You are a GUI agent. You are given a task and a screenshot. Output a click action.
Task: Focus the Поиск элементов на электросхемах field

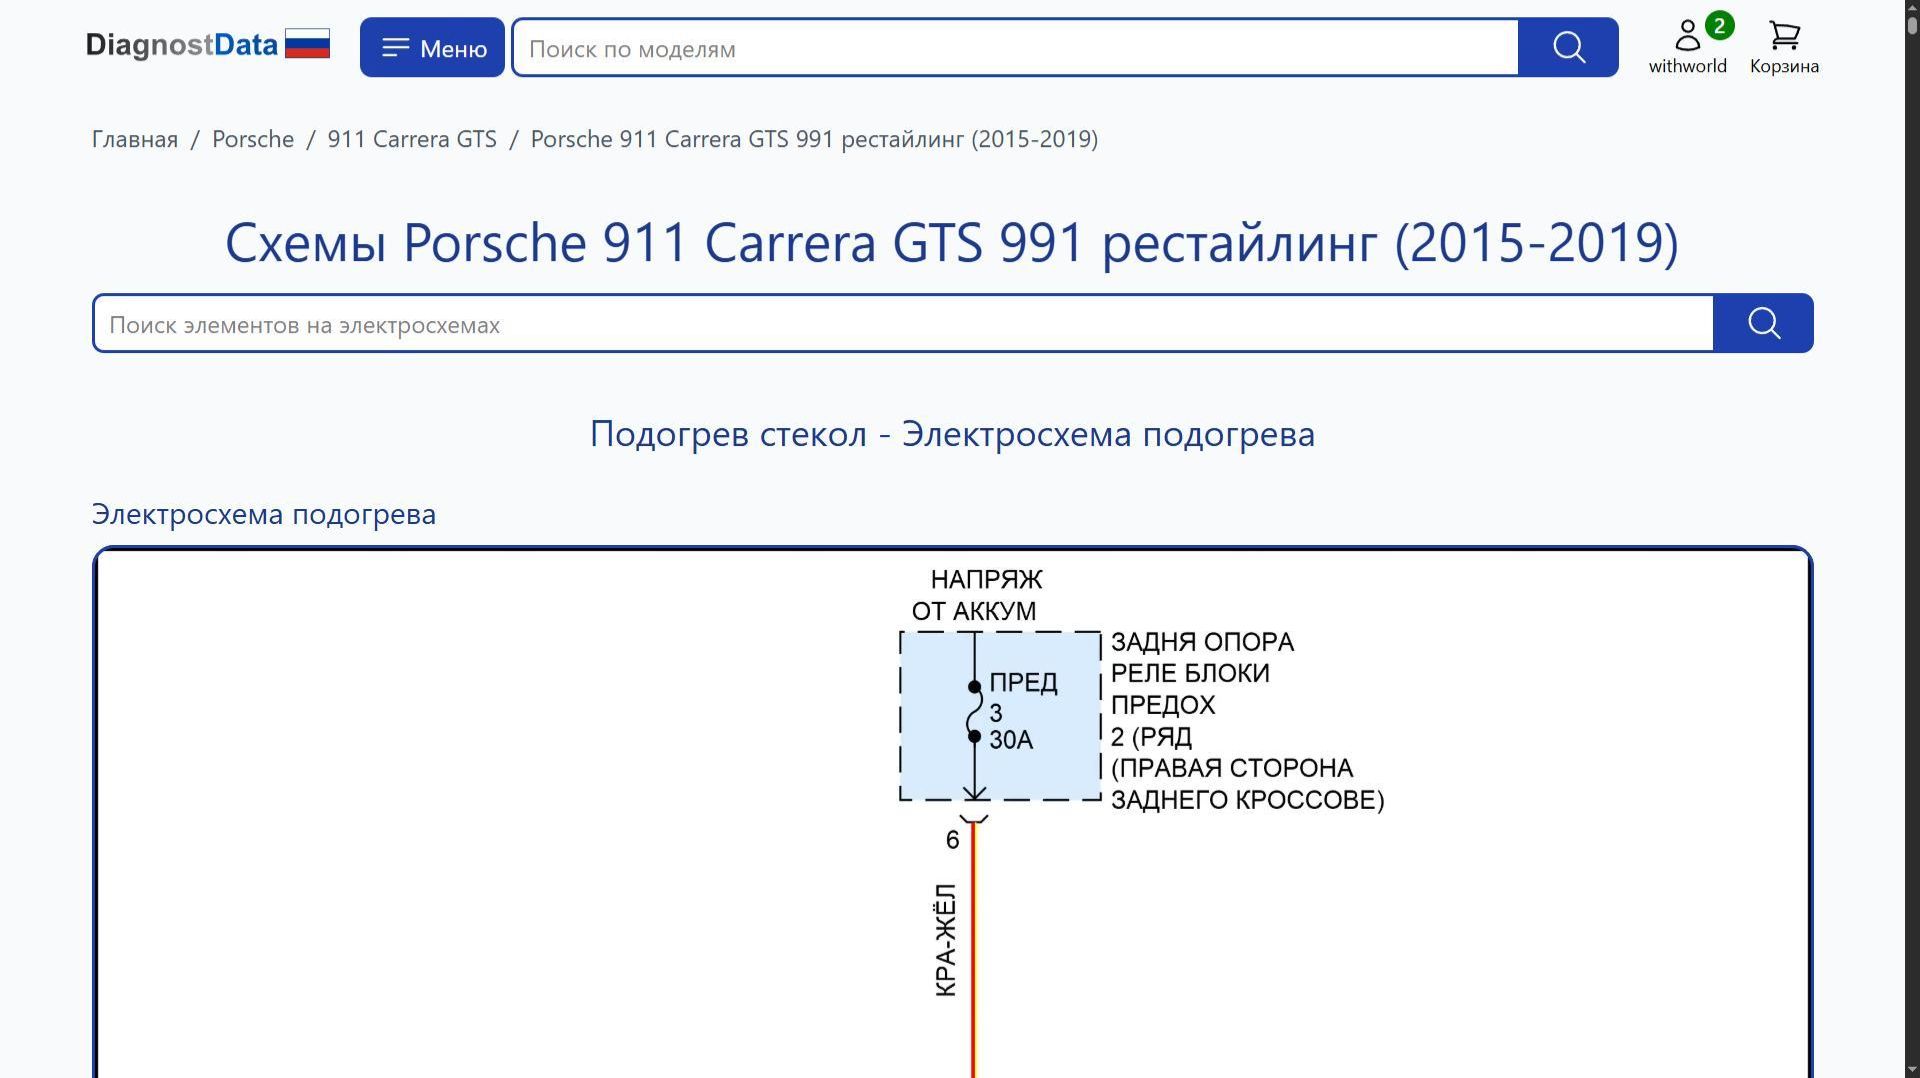pyautogui.click(x=903, y=323)
